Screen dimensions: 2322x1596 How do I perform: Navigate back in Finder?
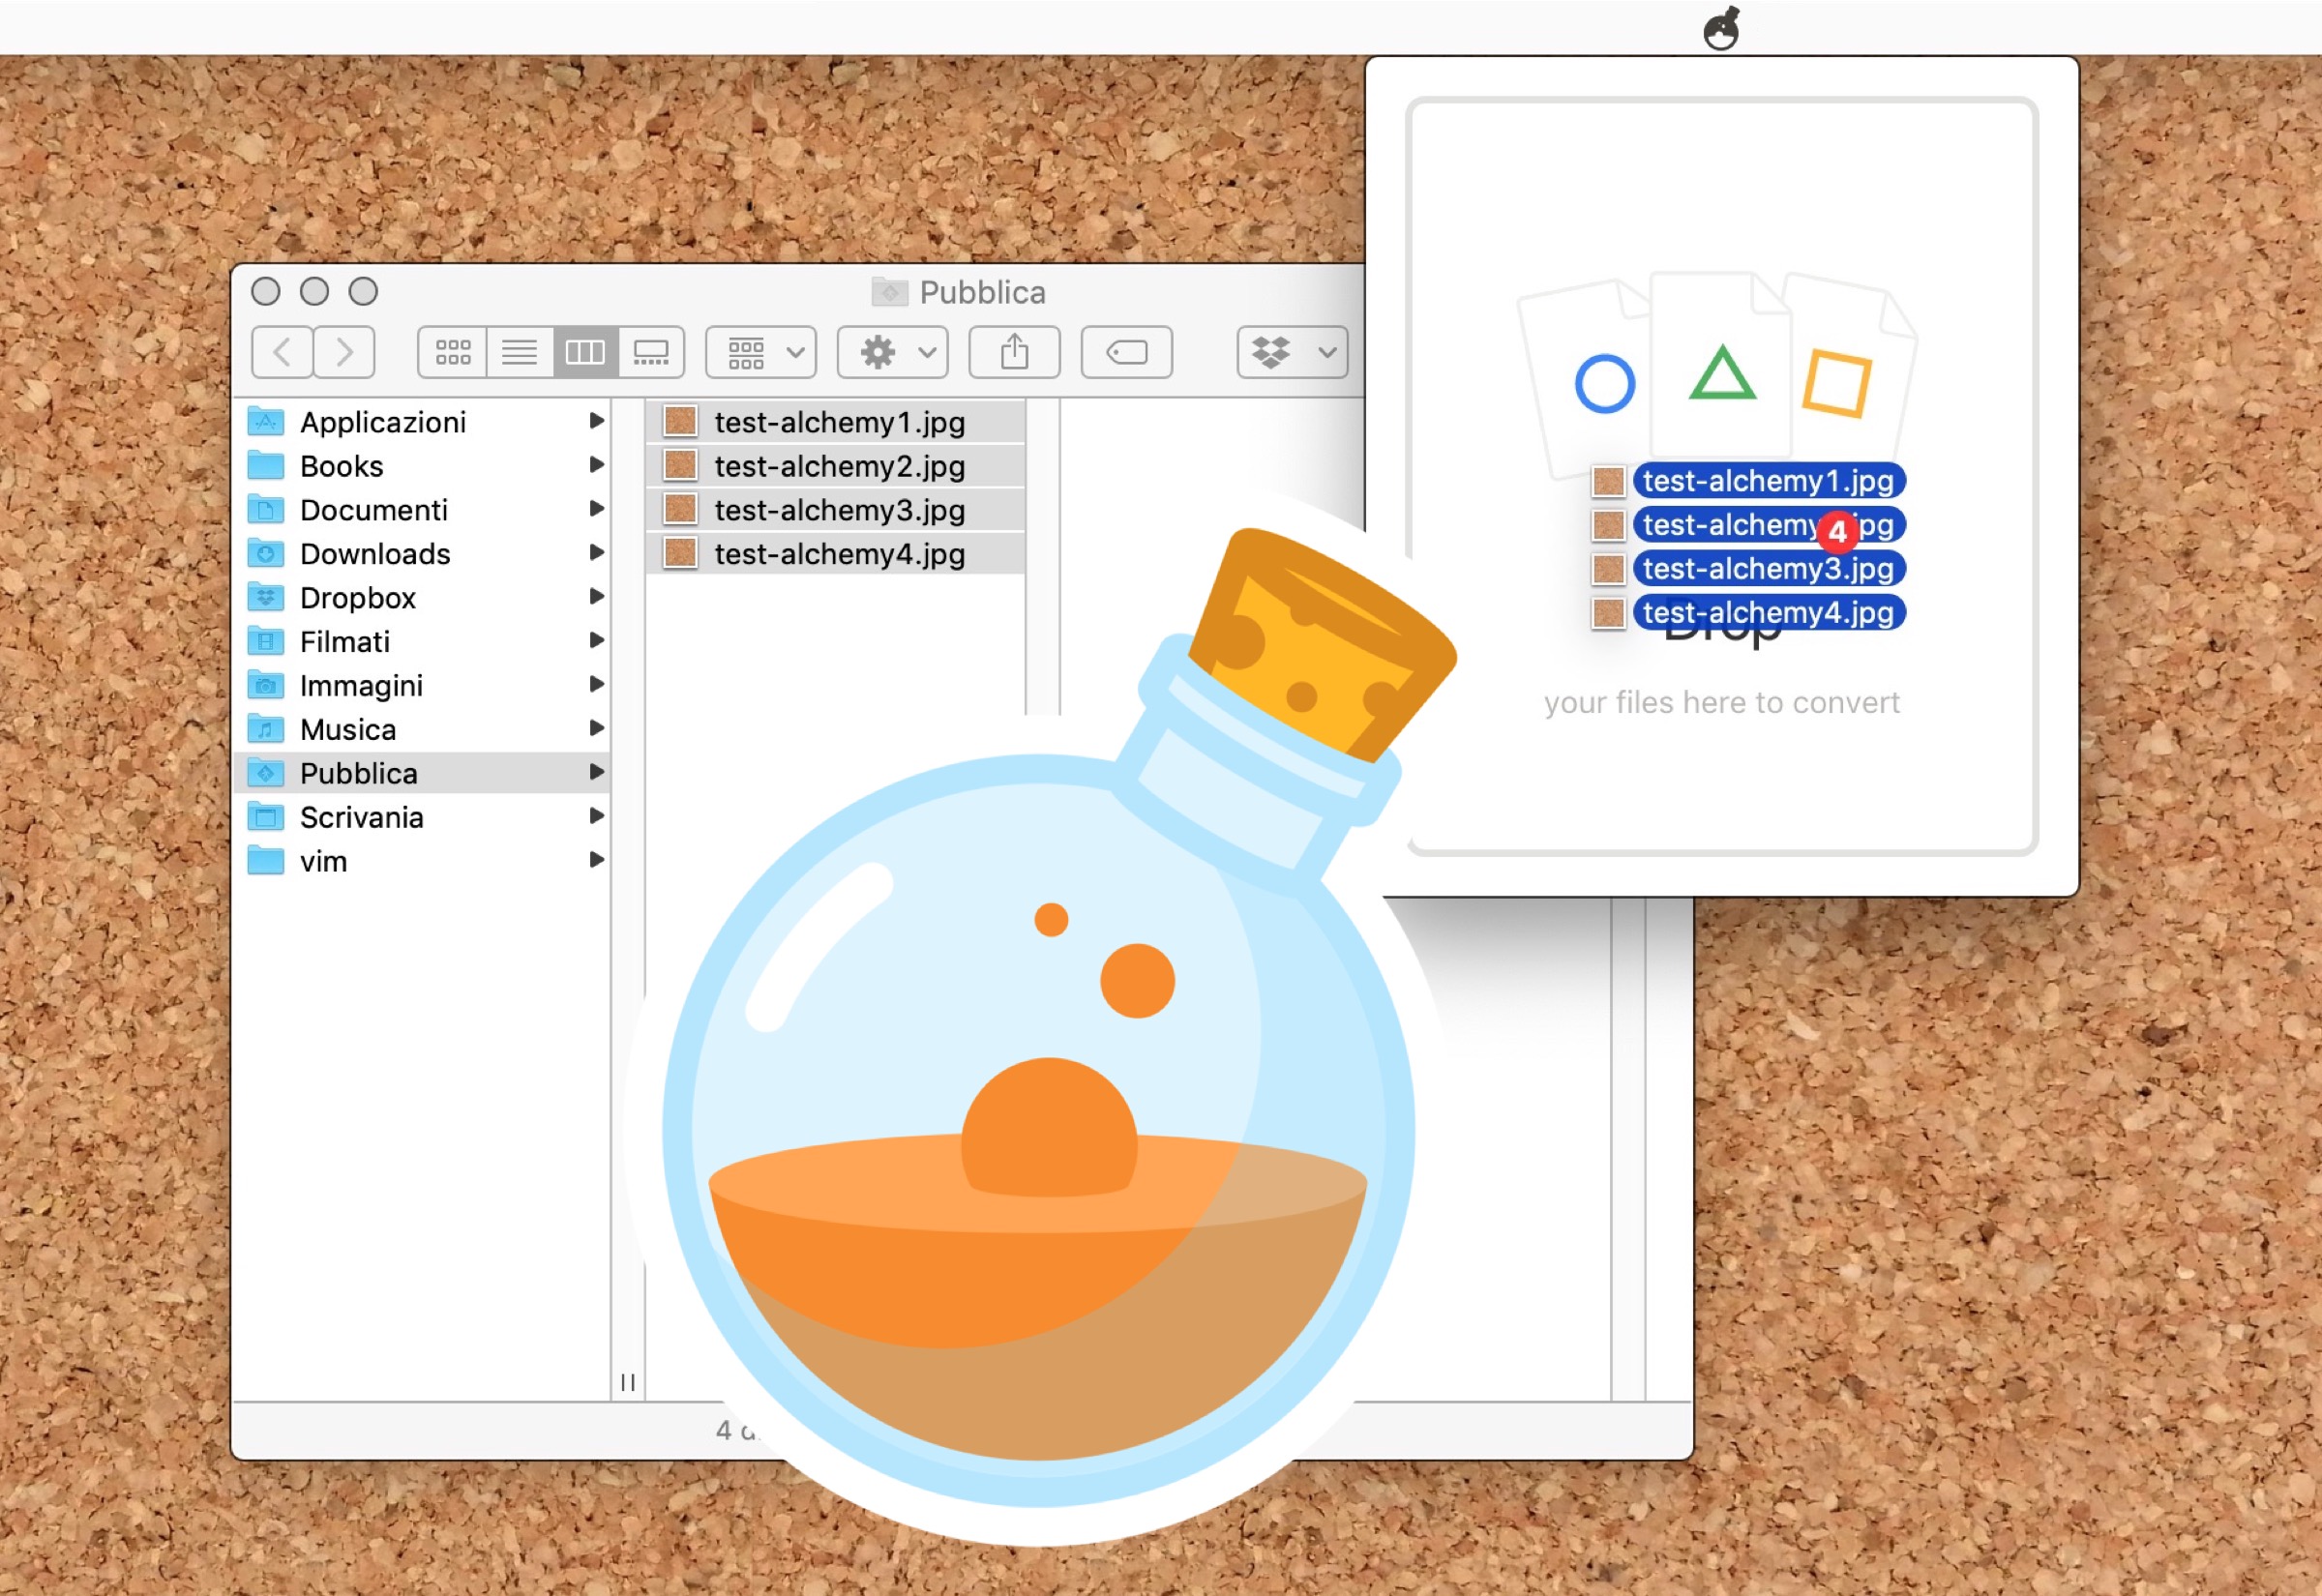[x=283, y=352]
